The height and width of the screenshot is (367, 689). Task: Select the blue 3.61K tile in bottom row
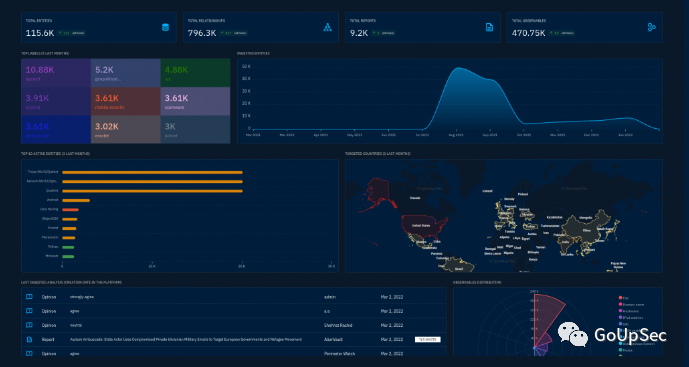(56, 129)
